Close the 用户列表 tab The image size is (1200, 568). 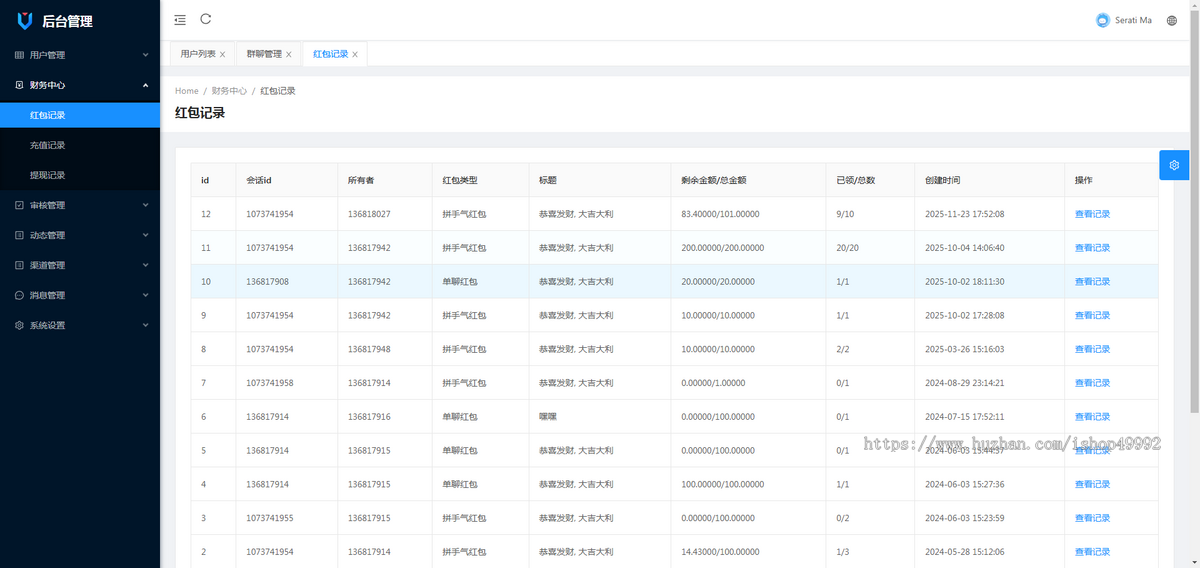click(222, 54)
